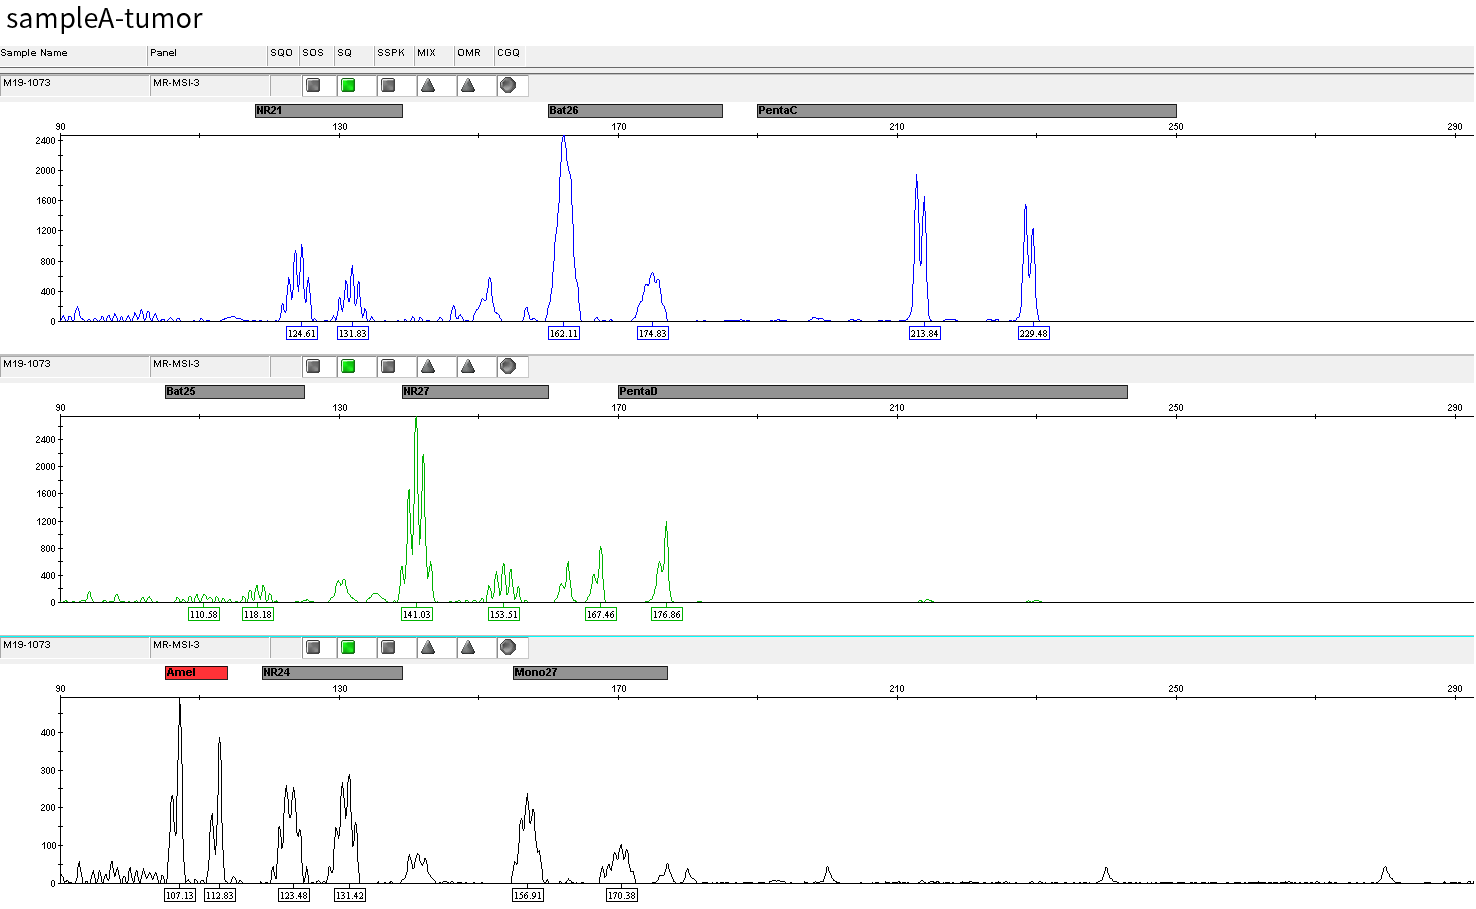Viewport: 1476px width, 909px height.
Task: Select the NR21 marker range bar
Action: [x=329, y=111]
